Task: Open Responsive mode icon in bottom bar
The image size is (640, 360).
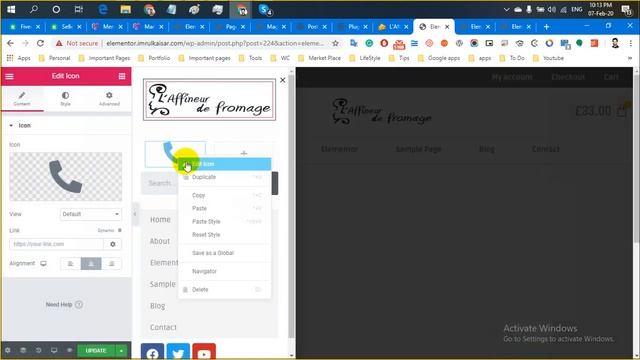Action: [x=54, y=351]
